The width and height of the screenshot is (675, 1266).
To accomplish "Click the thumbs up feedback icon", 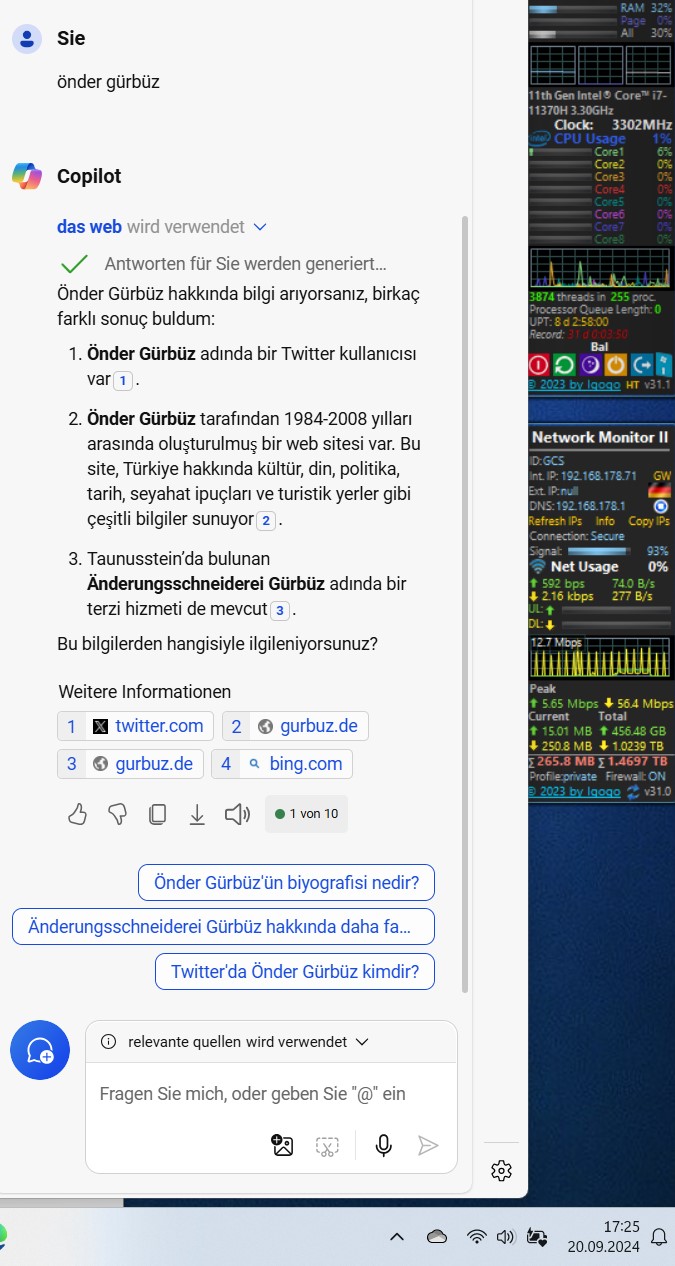I will pos(77,814).
